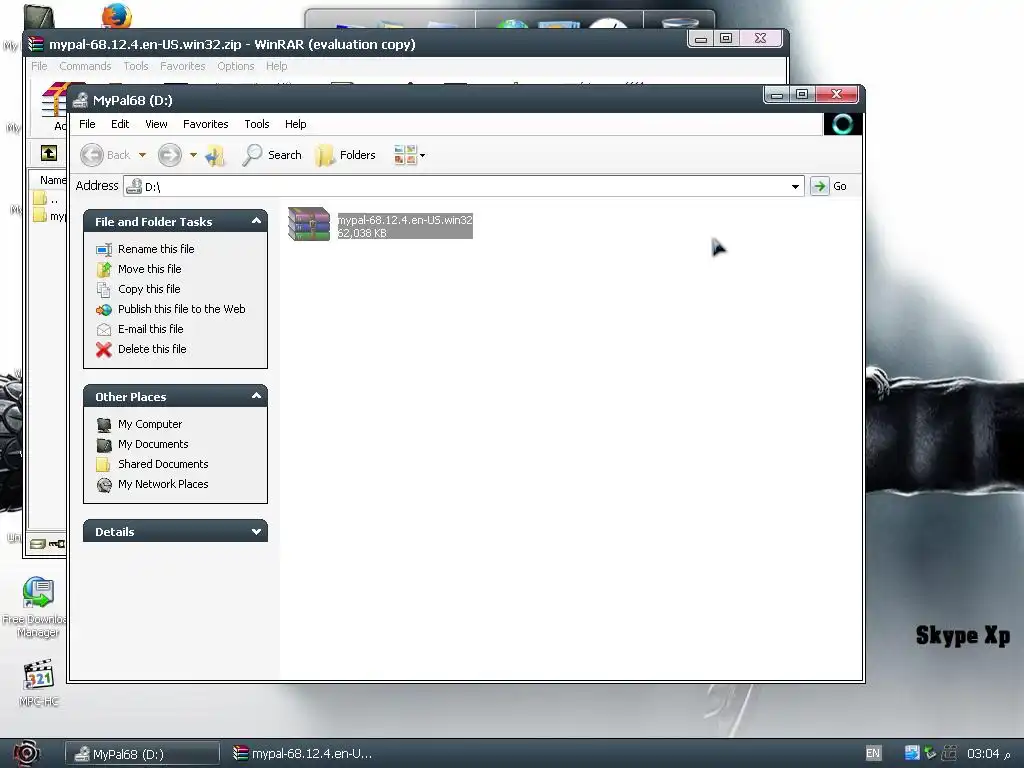Open Tools menu in MyPal68 window
The image size is (1024, 768).
[x=257, y=124]
